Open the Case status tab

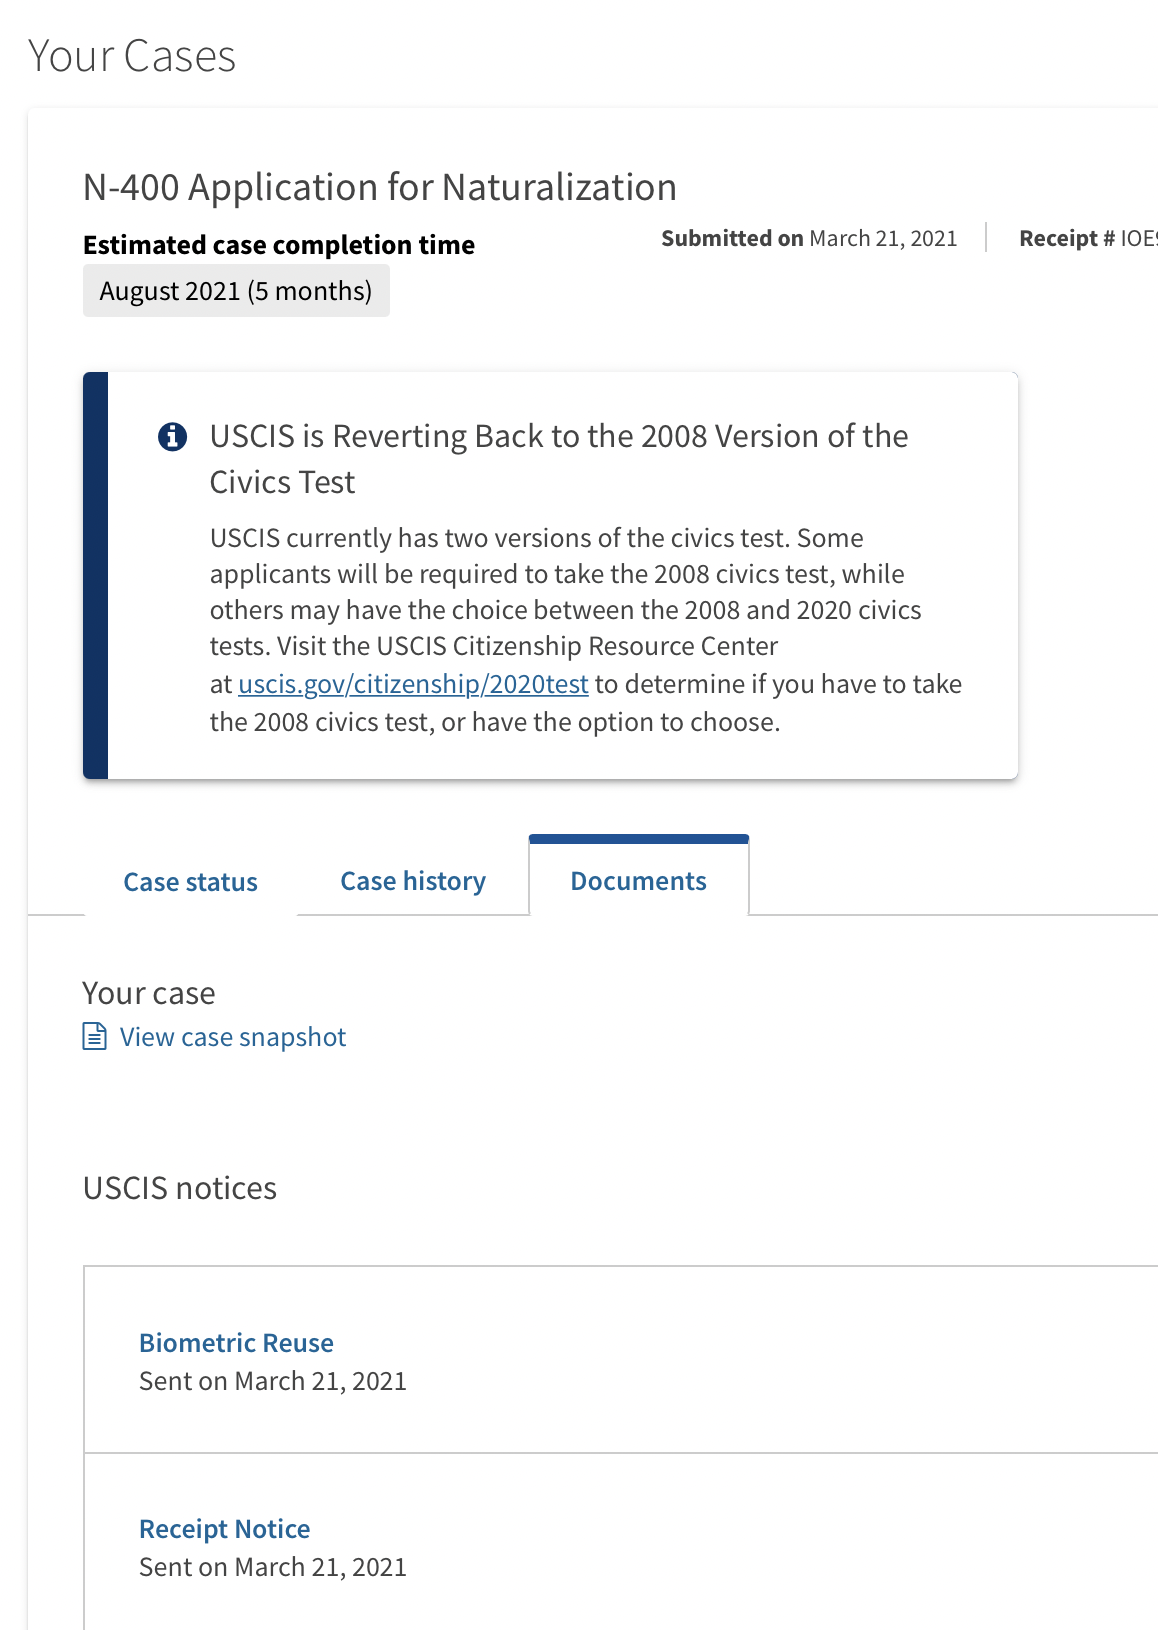[190, 882]
